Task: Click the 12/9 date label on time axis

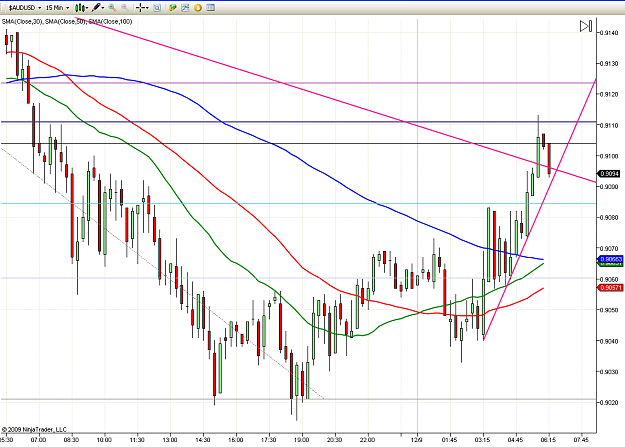Action: [417, 440]
